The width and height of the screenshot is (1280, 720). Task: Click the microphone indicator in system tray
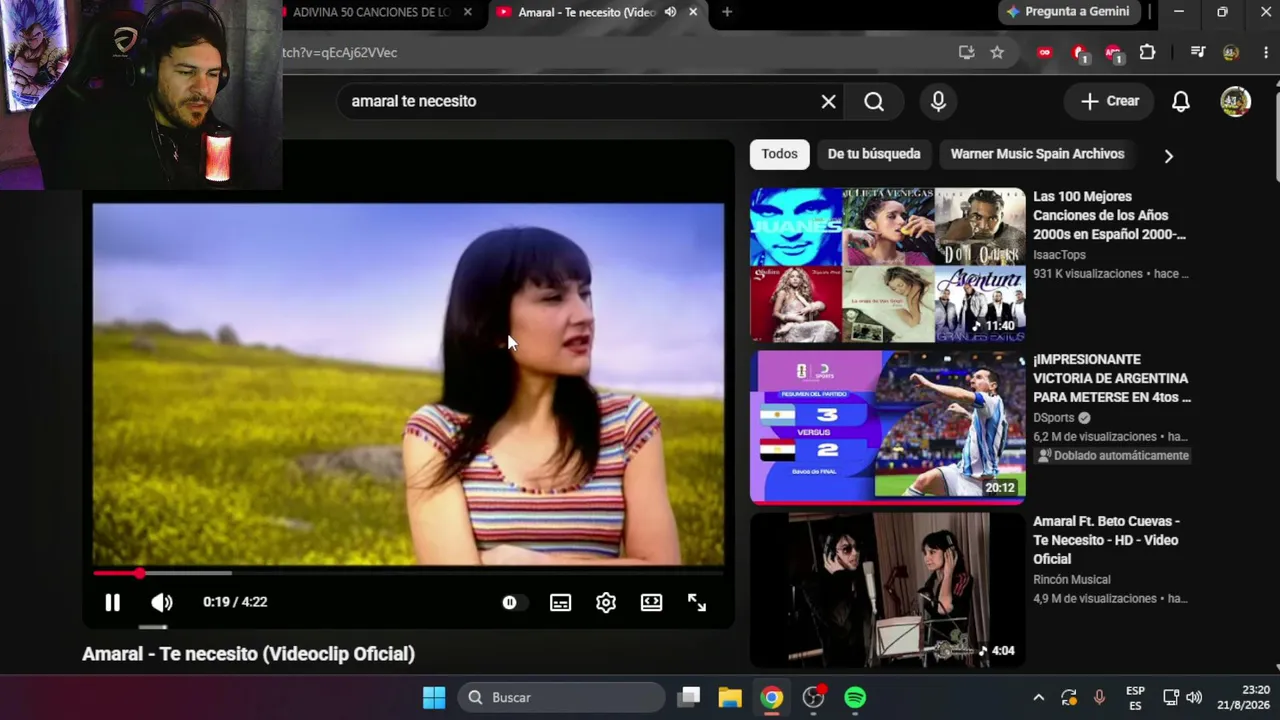click(x=1099, y=697)
